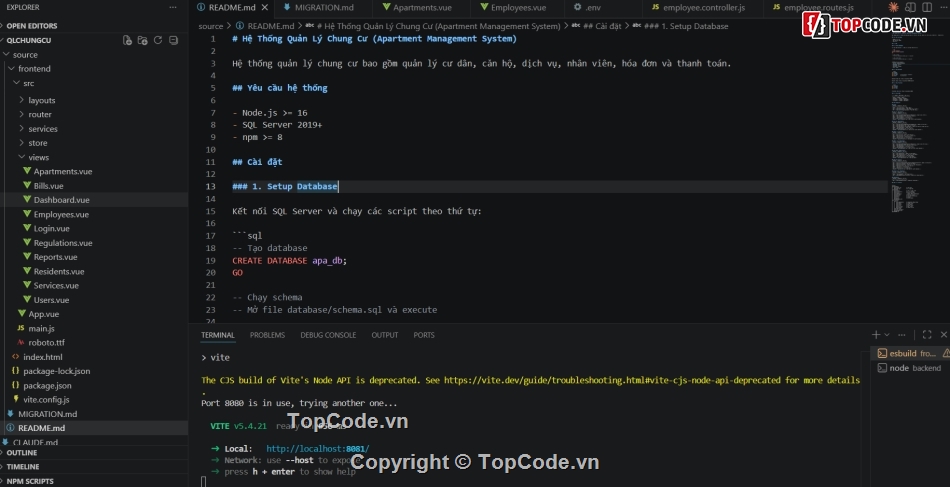Select the esbuild frontend terminal
Viewport: 950px width, 487px height.
pos(910,353)
